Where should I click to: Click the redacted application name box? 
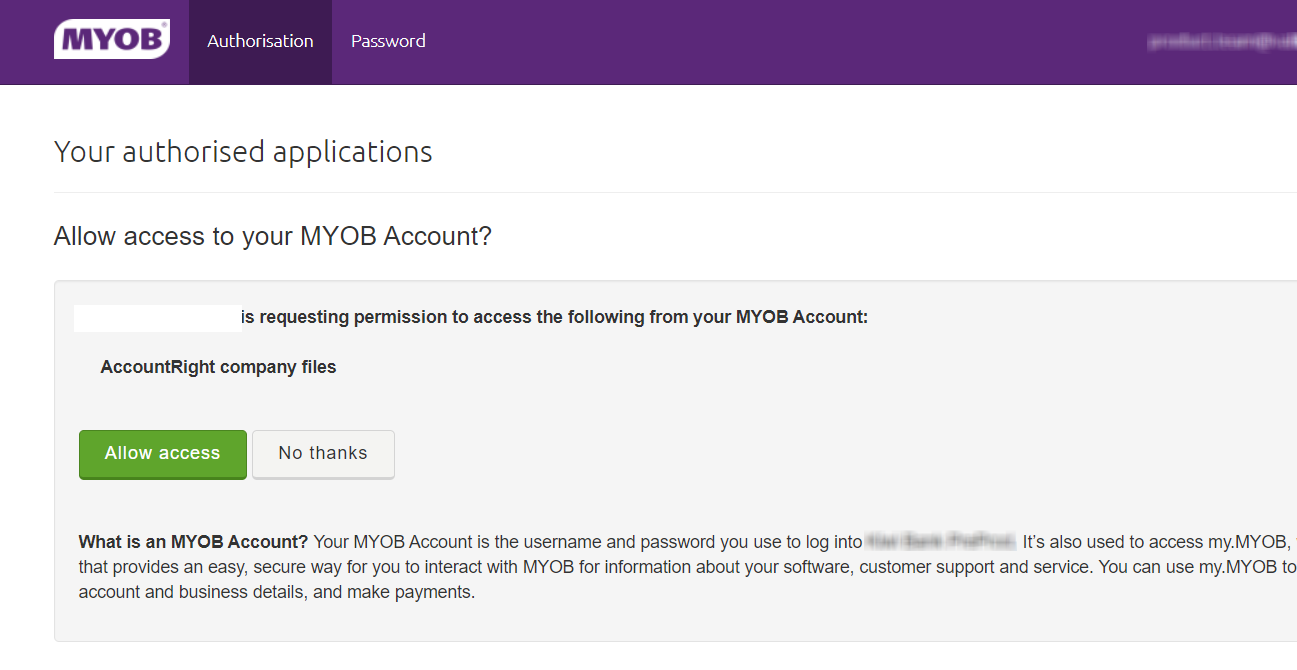coord(158,318)
